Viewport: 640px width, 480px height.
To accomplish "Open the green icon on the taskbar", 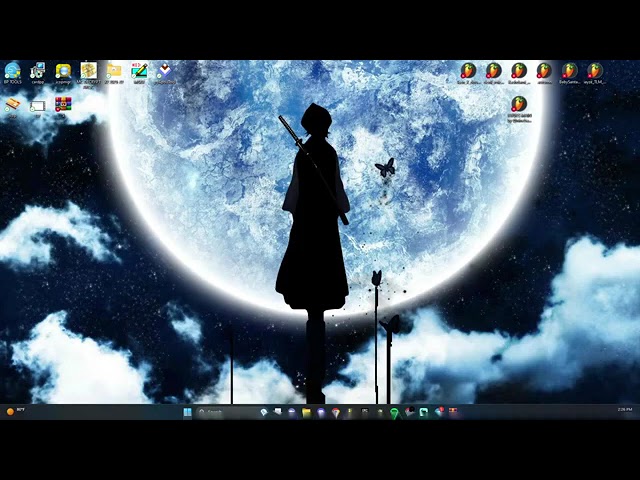I will (x=394, y=413).
